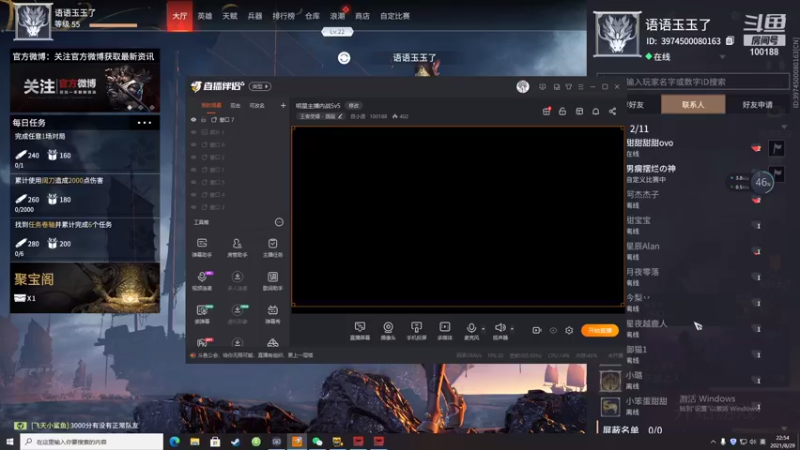800x450 pixels.
Task: Open the 主播任务 tool icon
Action: click(272, 247)
